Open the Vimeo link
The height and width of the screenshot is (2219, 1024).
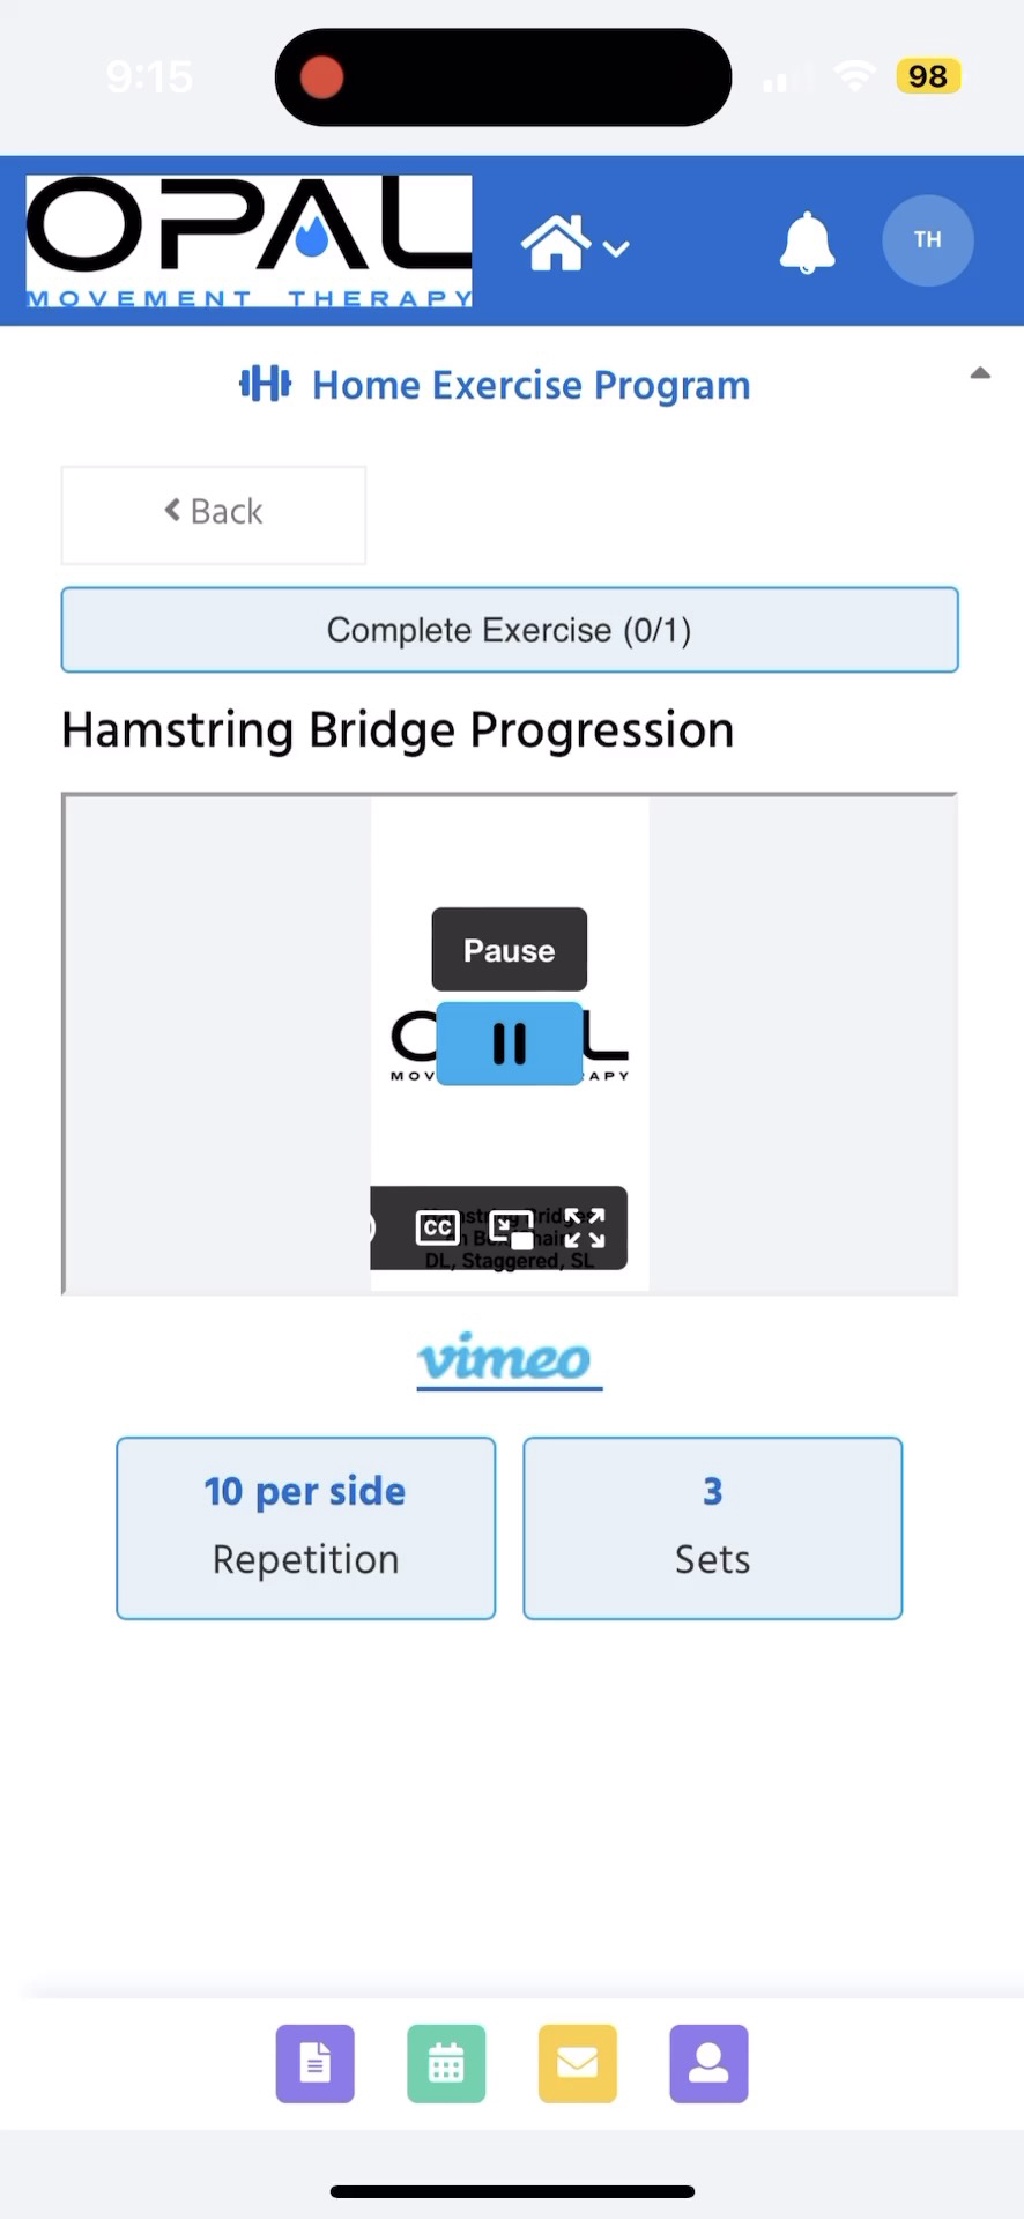pyautogui.click(x=509, y=1359)
